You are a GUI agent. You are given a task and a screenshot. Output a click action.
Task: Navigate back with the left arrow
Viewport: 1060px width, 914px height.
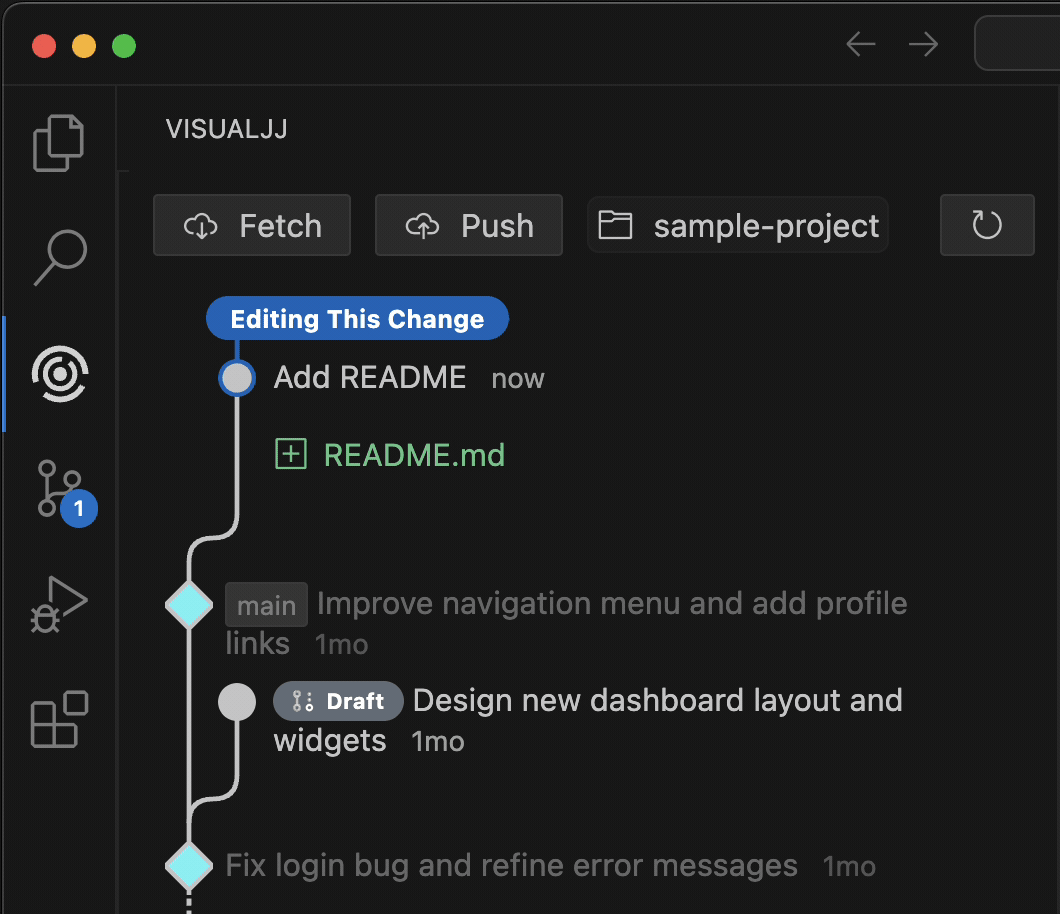coord(860,45)
